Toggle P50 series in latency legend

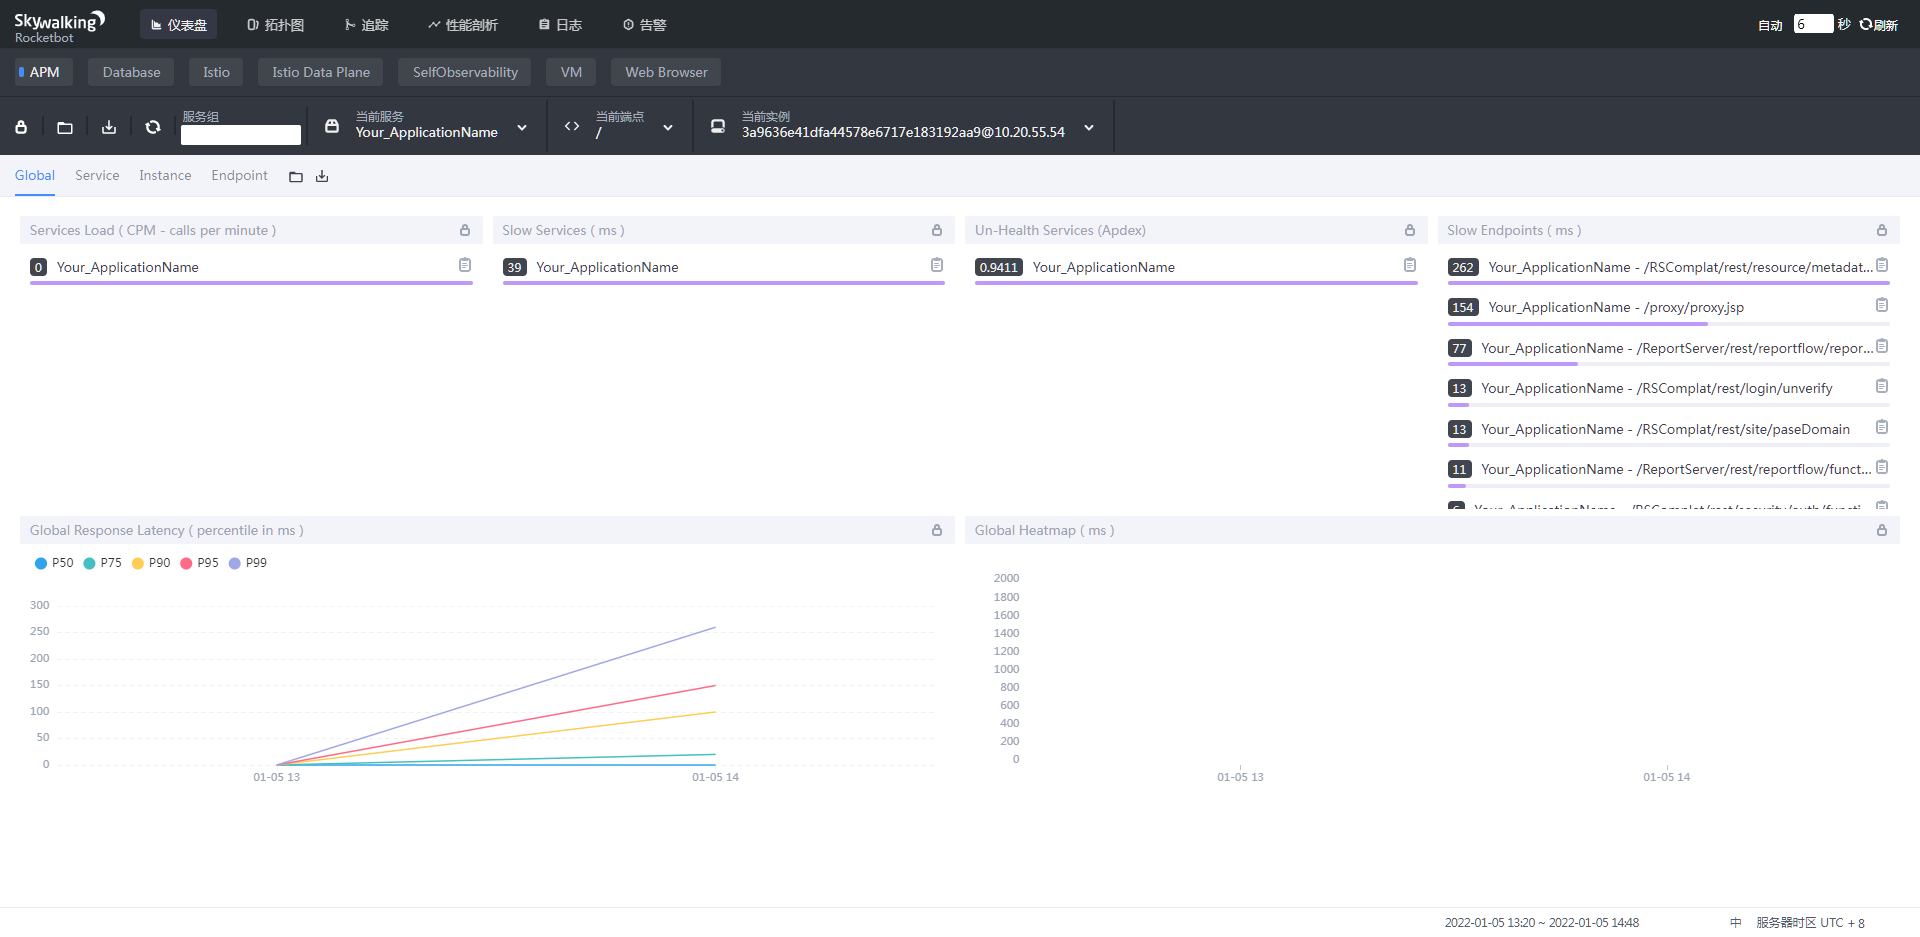(x=54, y=563)
